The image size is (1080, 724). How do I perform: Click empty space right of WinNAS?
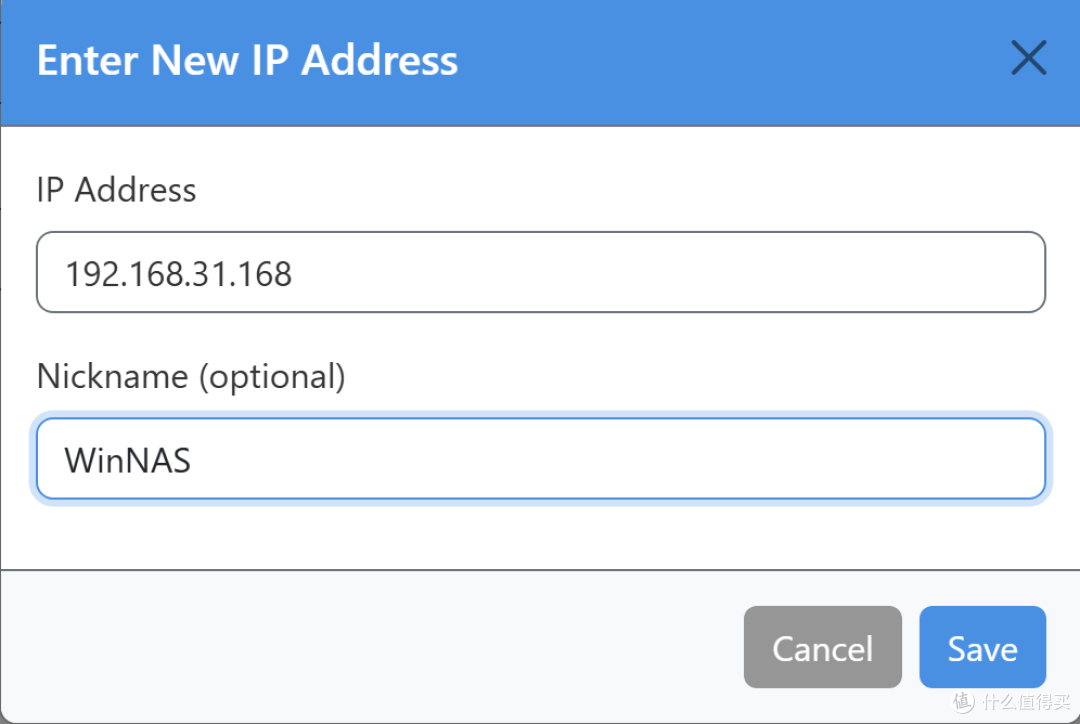click(620, 459)
